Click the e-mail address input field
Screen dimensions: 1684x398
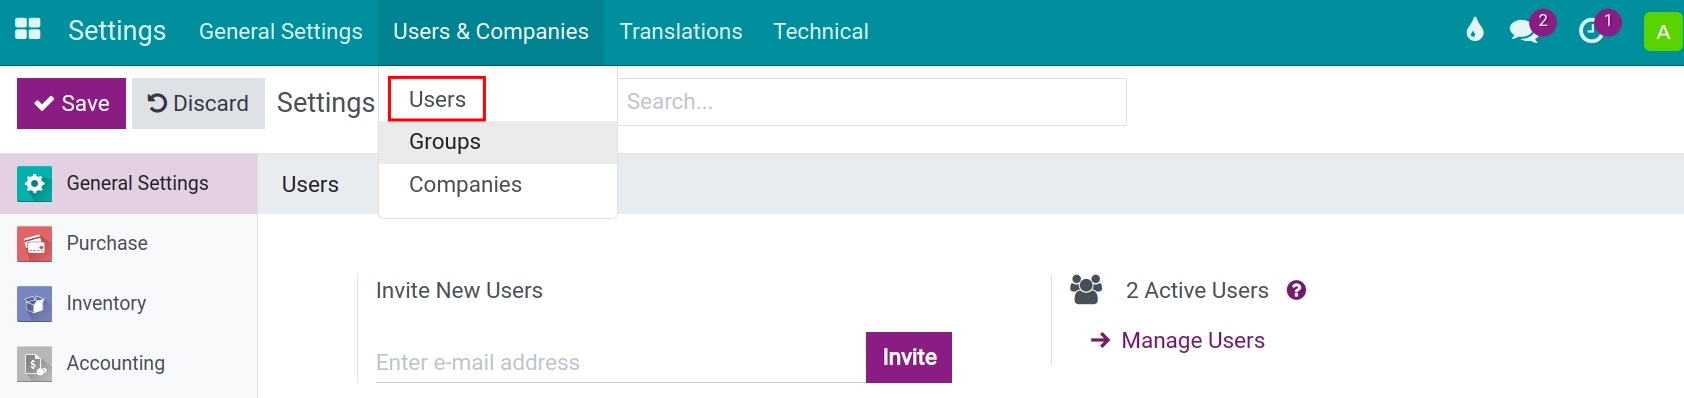pyautogui.click(x=620, y=362)
